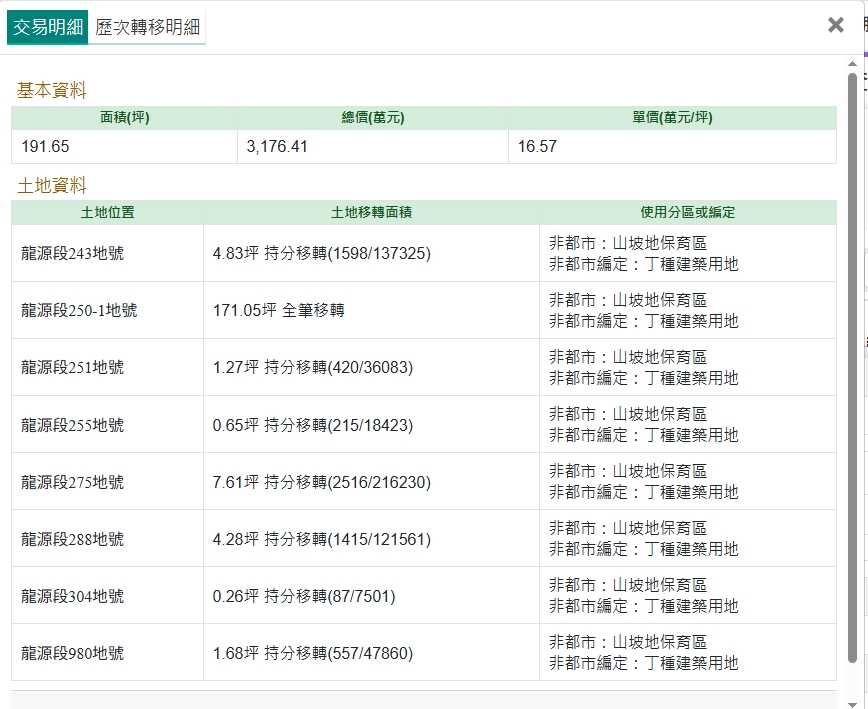Screen dimensions: 868x709
Task: Click the 7.61坪 持分移轉 transfer cell
Action: click(321, 483)
